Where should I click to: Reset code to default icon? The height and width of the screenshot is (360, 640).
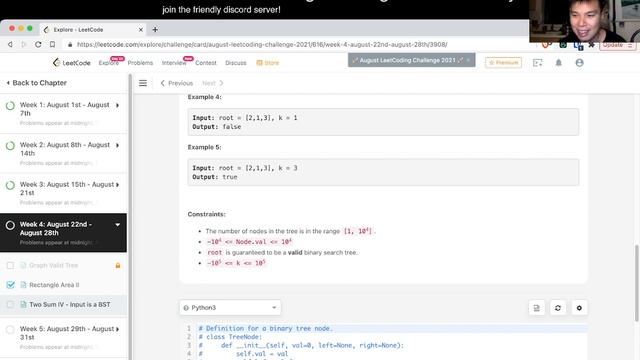coord(558,308)
